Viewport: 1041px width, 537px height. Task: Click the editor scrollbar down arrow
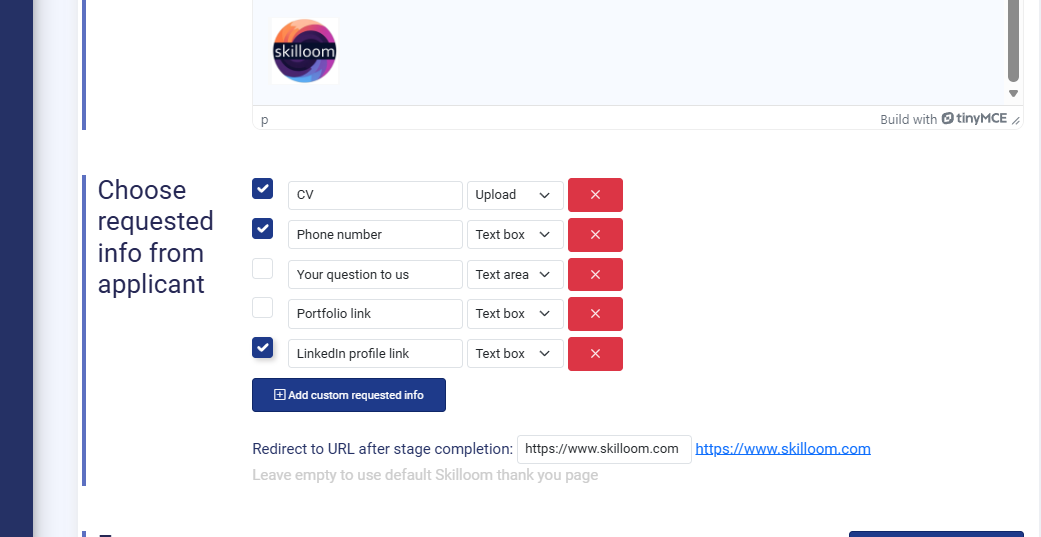click(1013, 93)
